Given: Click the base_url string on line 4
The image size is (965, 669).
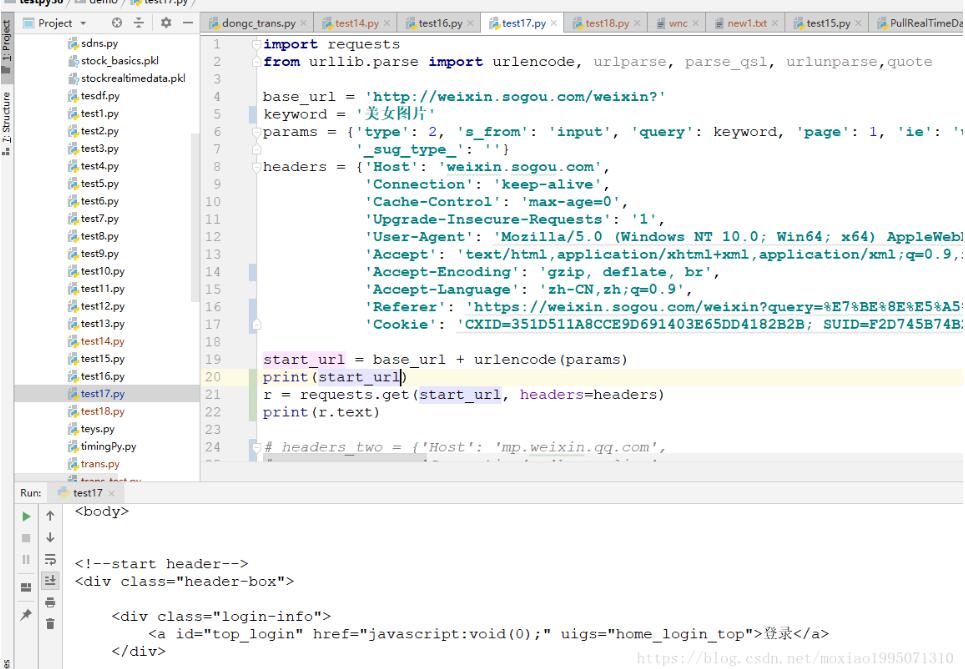Looking at the screenshot, I should coord(515,97).
